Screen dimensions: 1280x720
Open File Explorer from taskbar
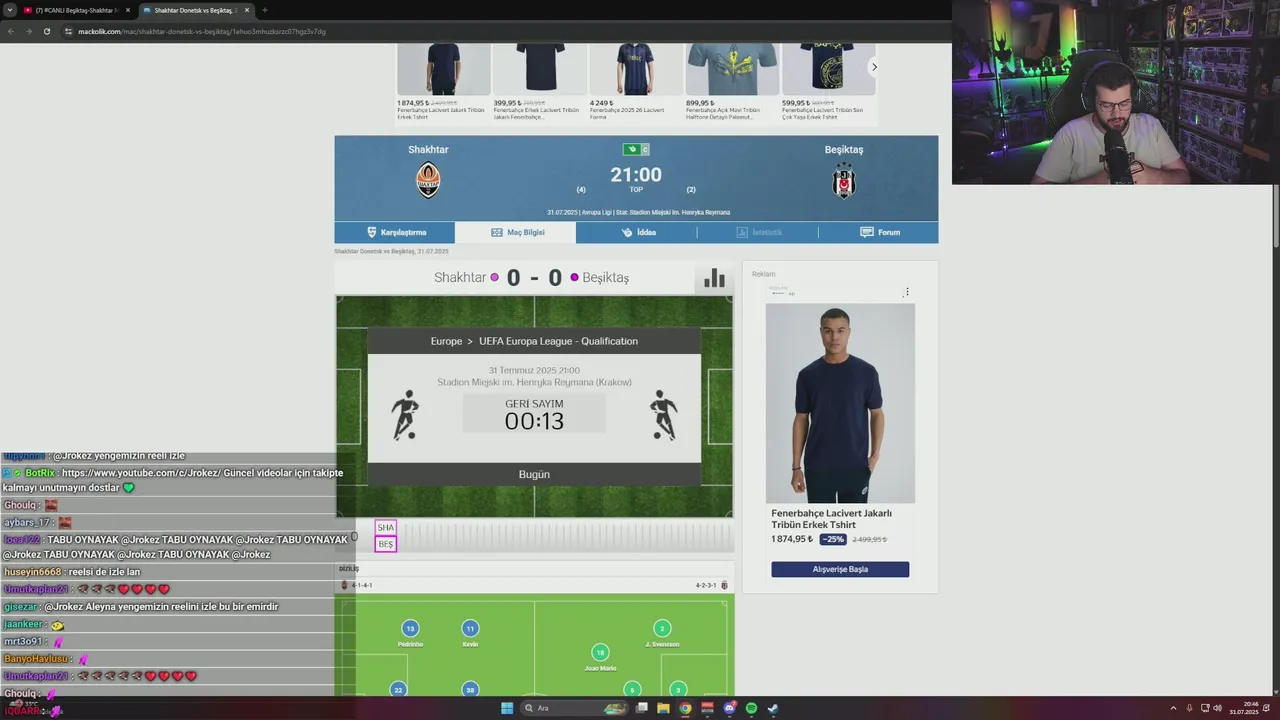click(x=663, y=708)
